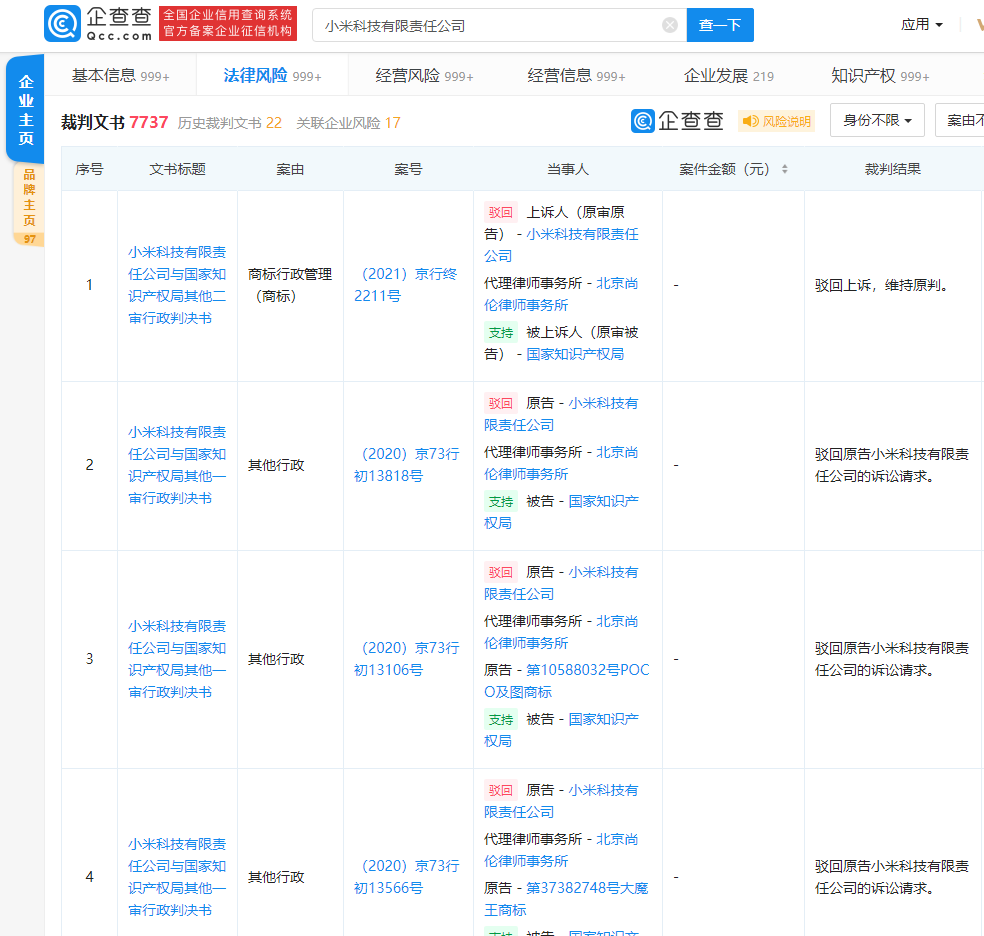
Task: Click the 风险说明 speaker badge
Action: 776,122
